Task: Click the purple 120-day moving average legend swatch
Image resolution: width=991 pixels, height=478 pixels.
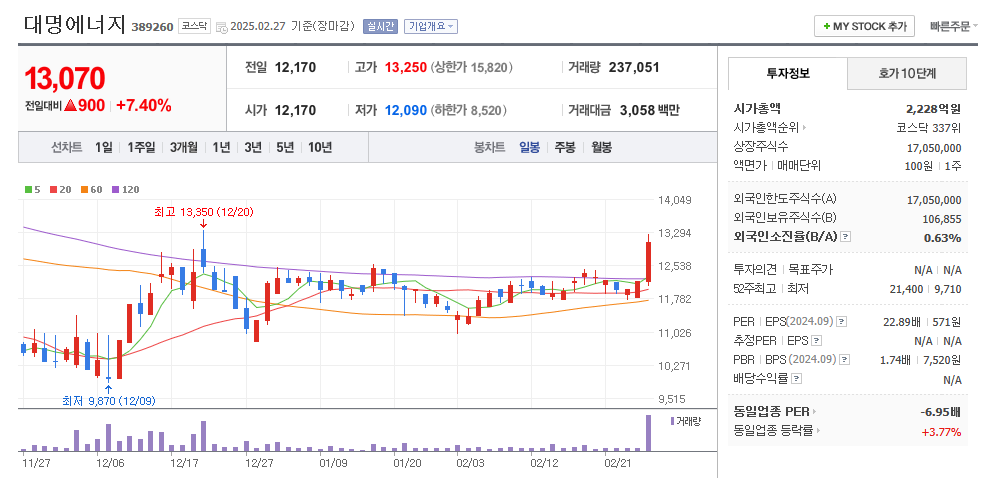Action: point(115,189)
